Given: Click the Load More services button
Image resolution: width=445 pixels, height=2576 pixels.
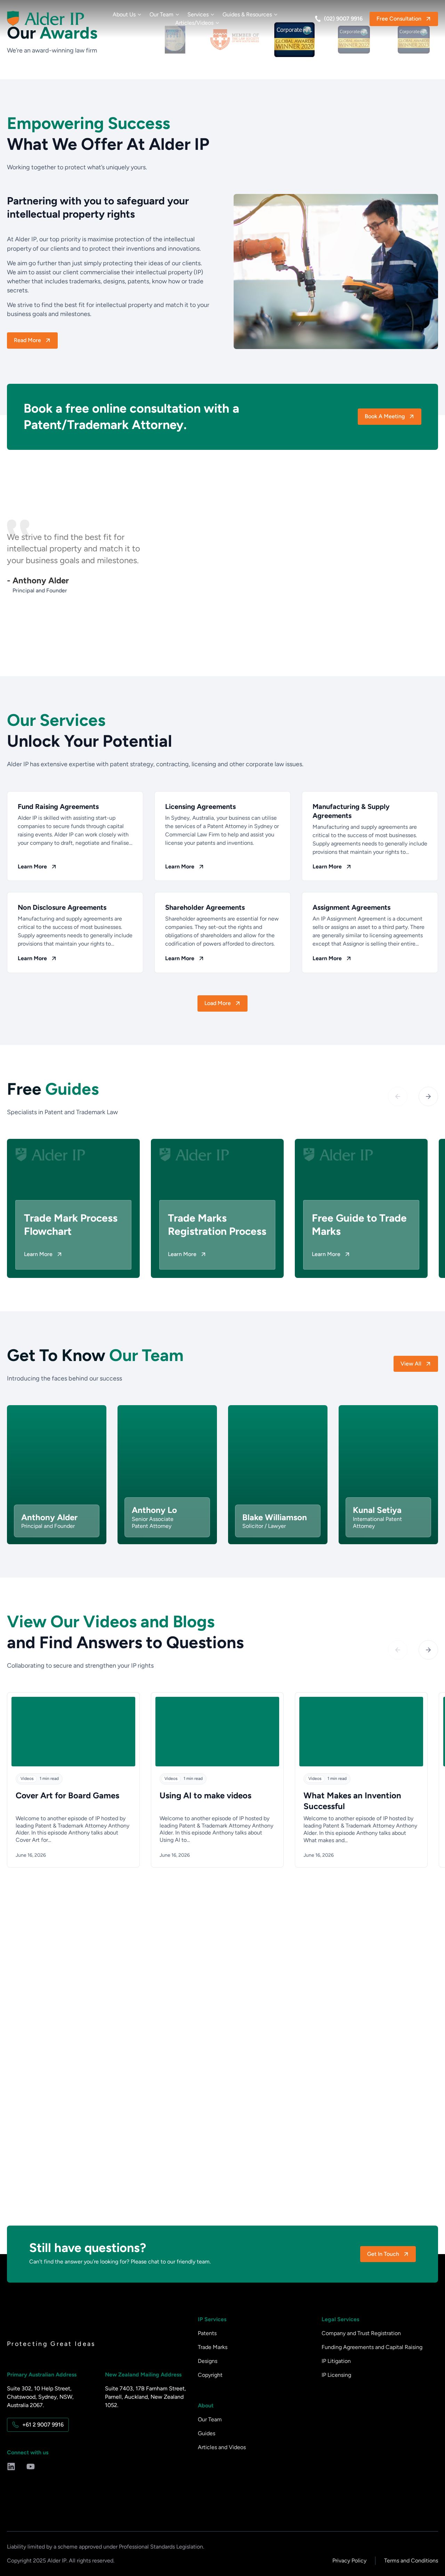Looking at the screenshot, I should [x=222, y=1003].
